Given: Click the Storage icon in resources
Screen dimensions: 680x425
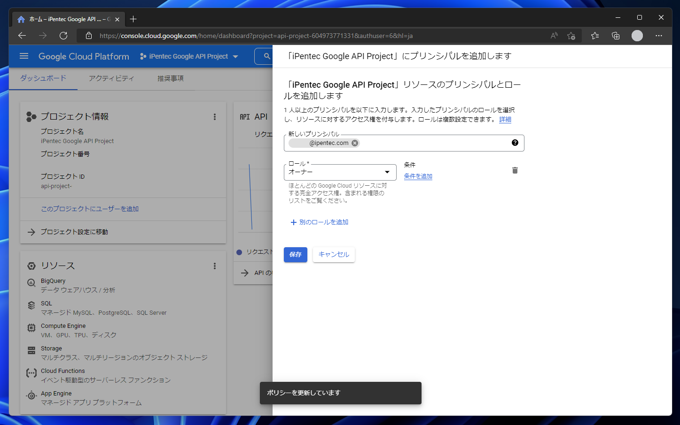Looking at the screenshot, I should point(31,350).
